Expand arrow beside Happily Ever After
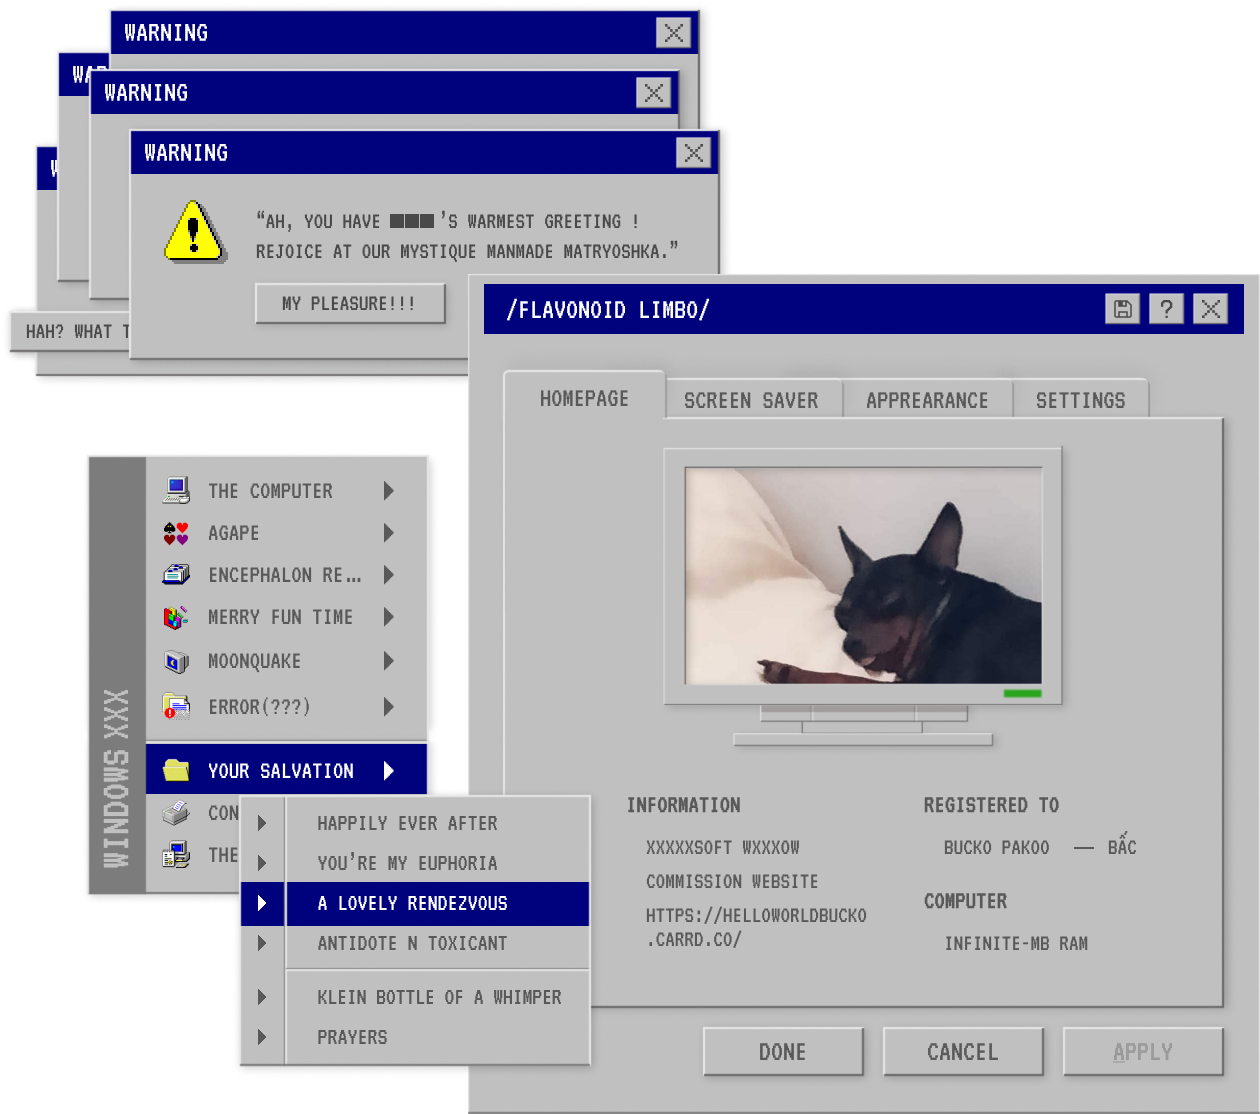Viewport: 1260px width, 1114px height. pos(262,823)
